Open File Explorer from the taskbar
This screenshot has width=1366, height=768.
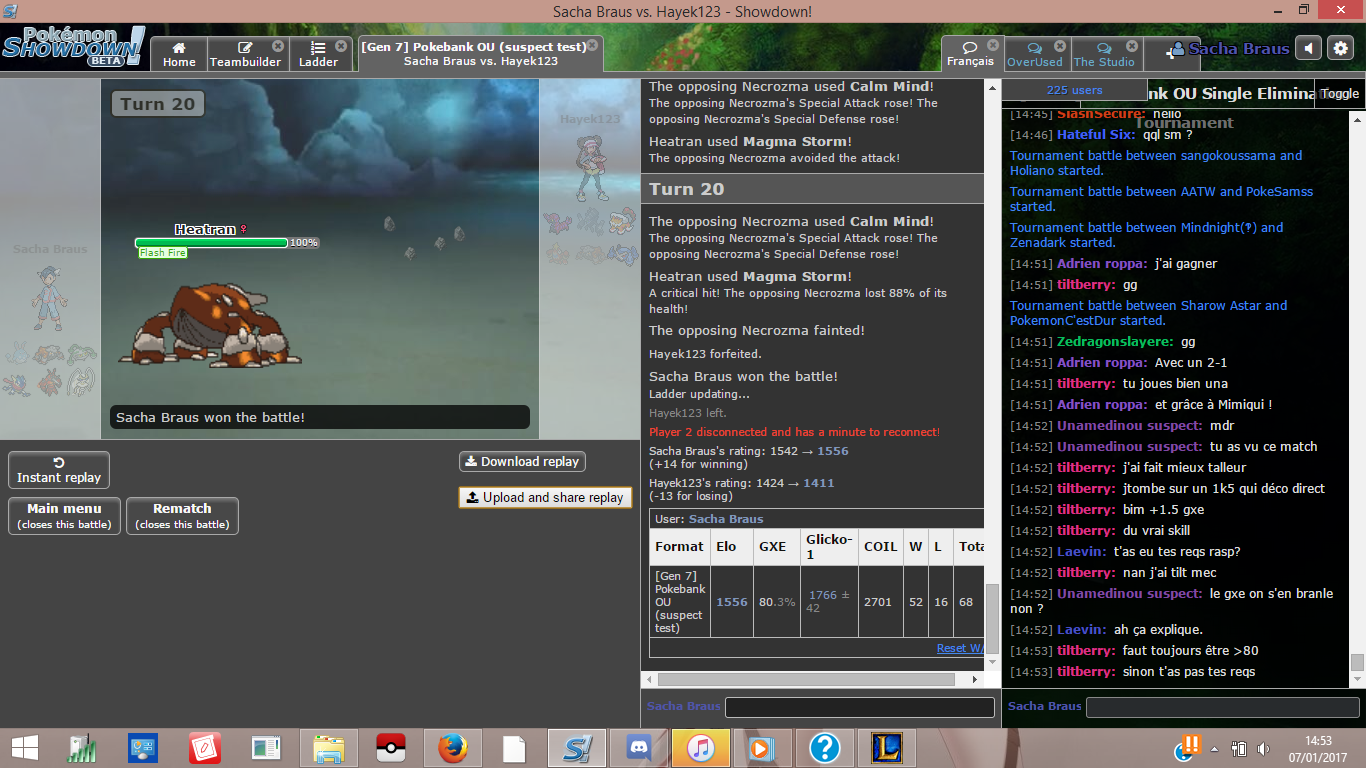click(329, 748)
